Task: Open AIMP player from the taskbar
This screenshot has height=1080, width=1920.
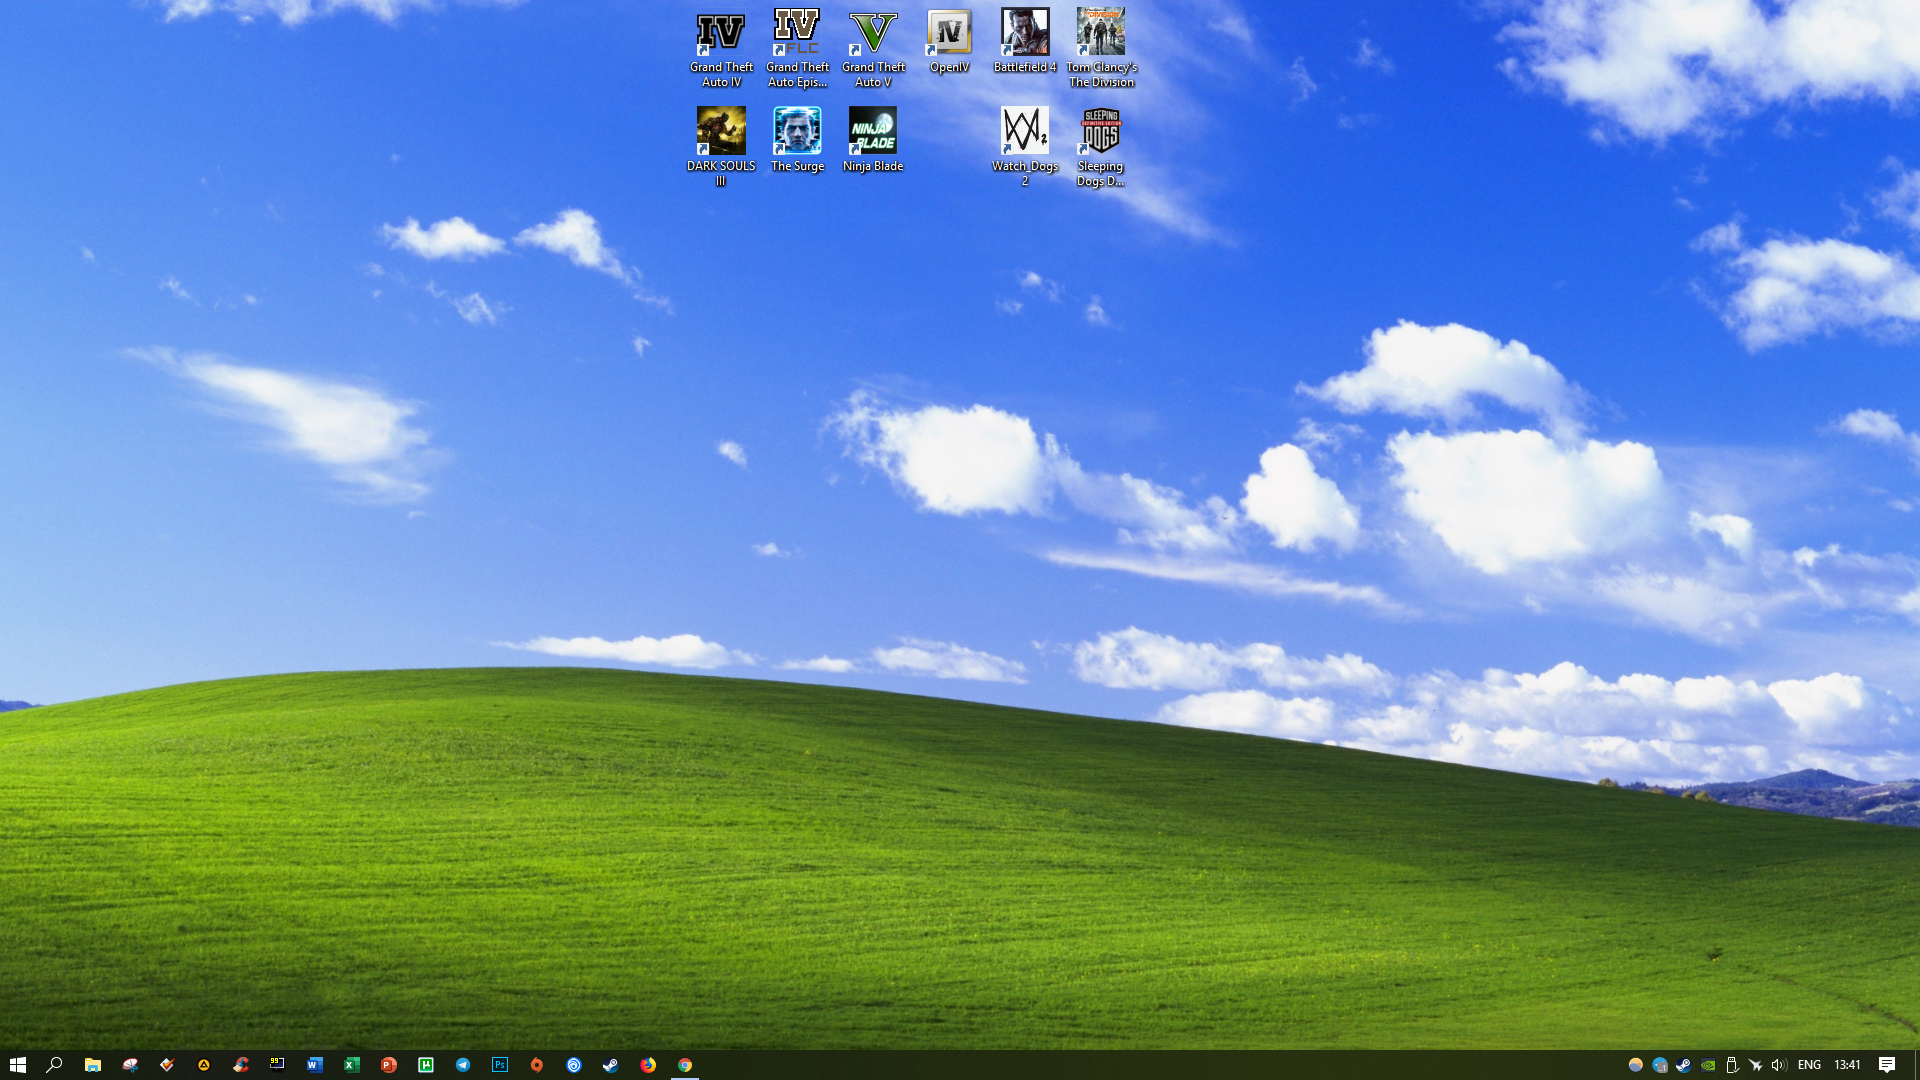Action: [204, 1065]
